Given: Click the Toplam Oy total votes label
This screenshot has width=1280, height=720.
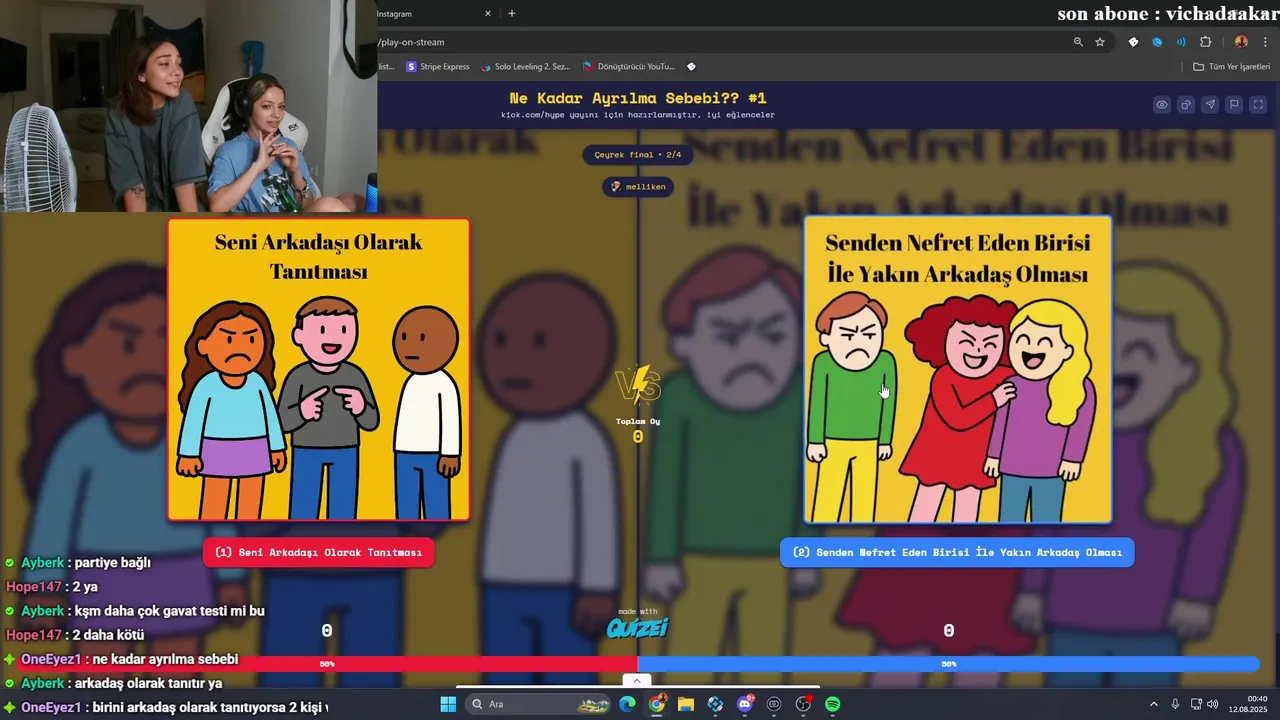Looking at the screenshot, I should (638, 421).
